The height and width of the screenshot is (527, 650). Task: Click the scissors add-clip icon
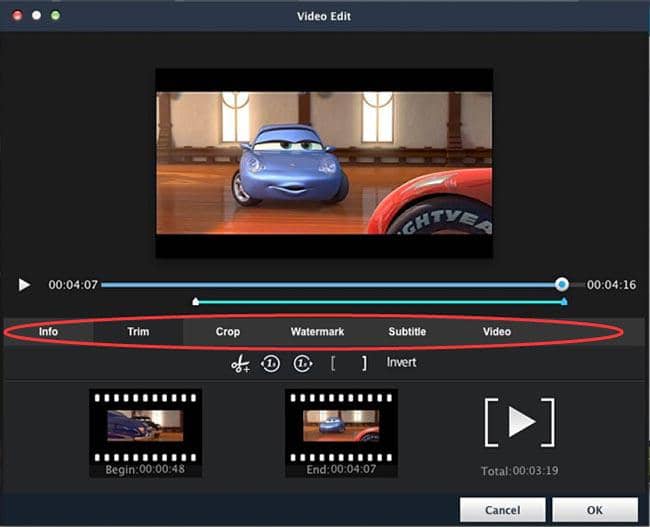click(x=240, y=364)
